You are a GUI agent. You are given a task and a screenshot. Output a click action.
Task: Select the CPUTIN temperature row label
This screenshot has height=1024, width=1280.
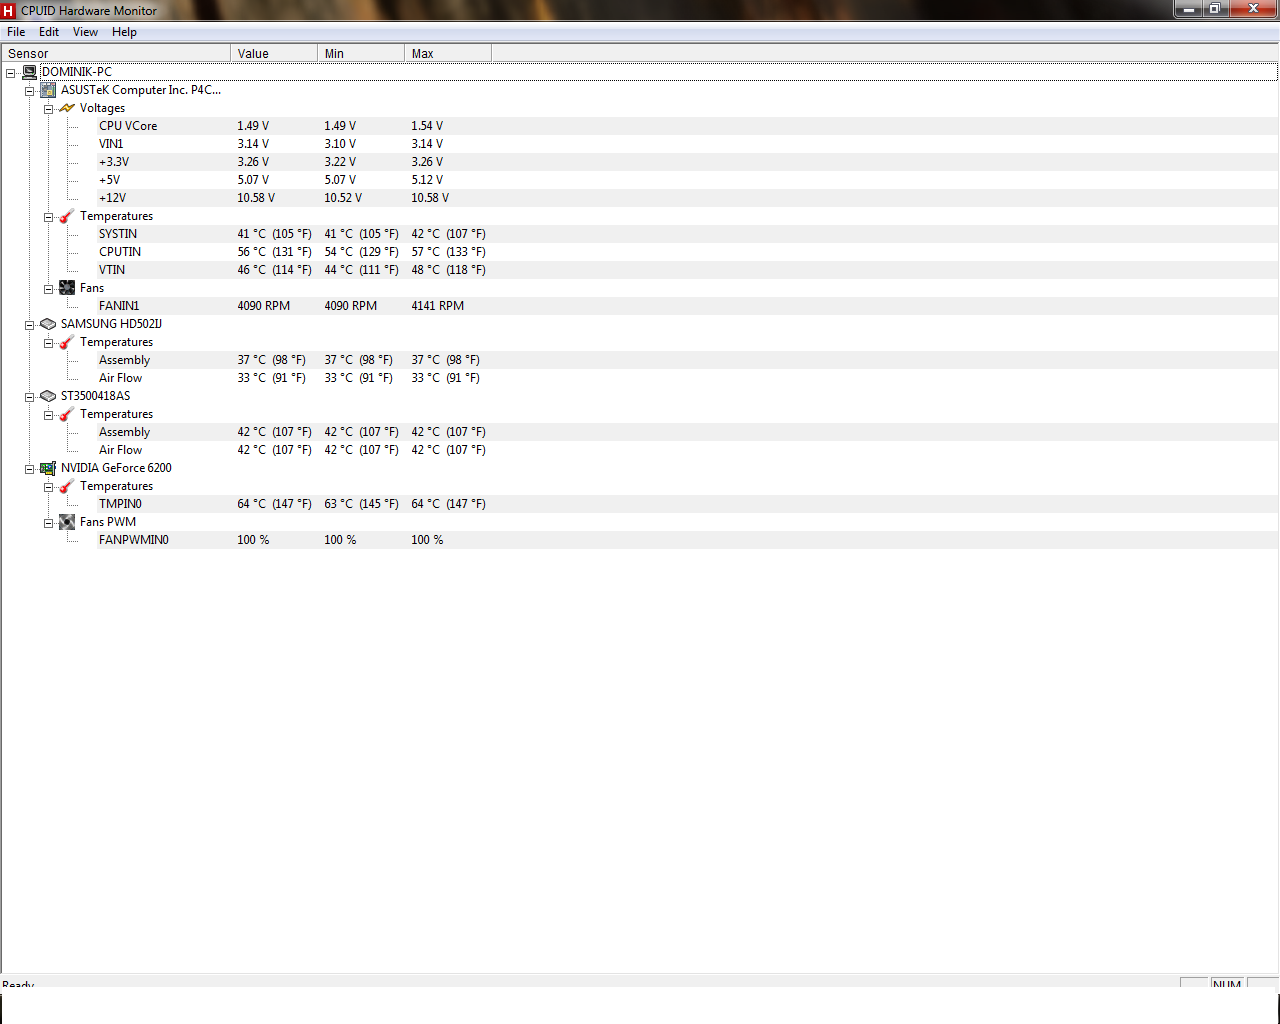pos(120,252)
